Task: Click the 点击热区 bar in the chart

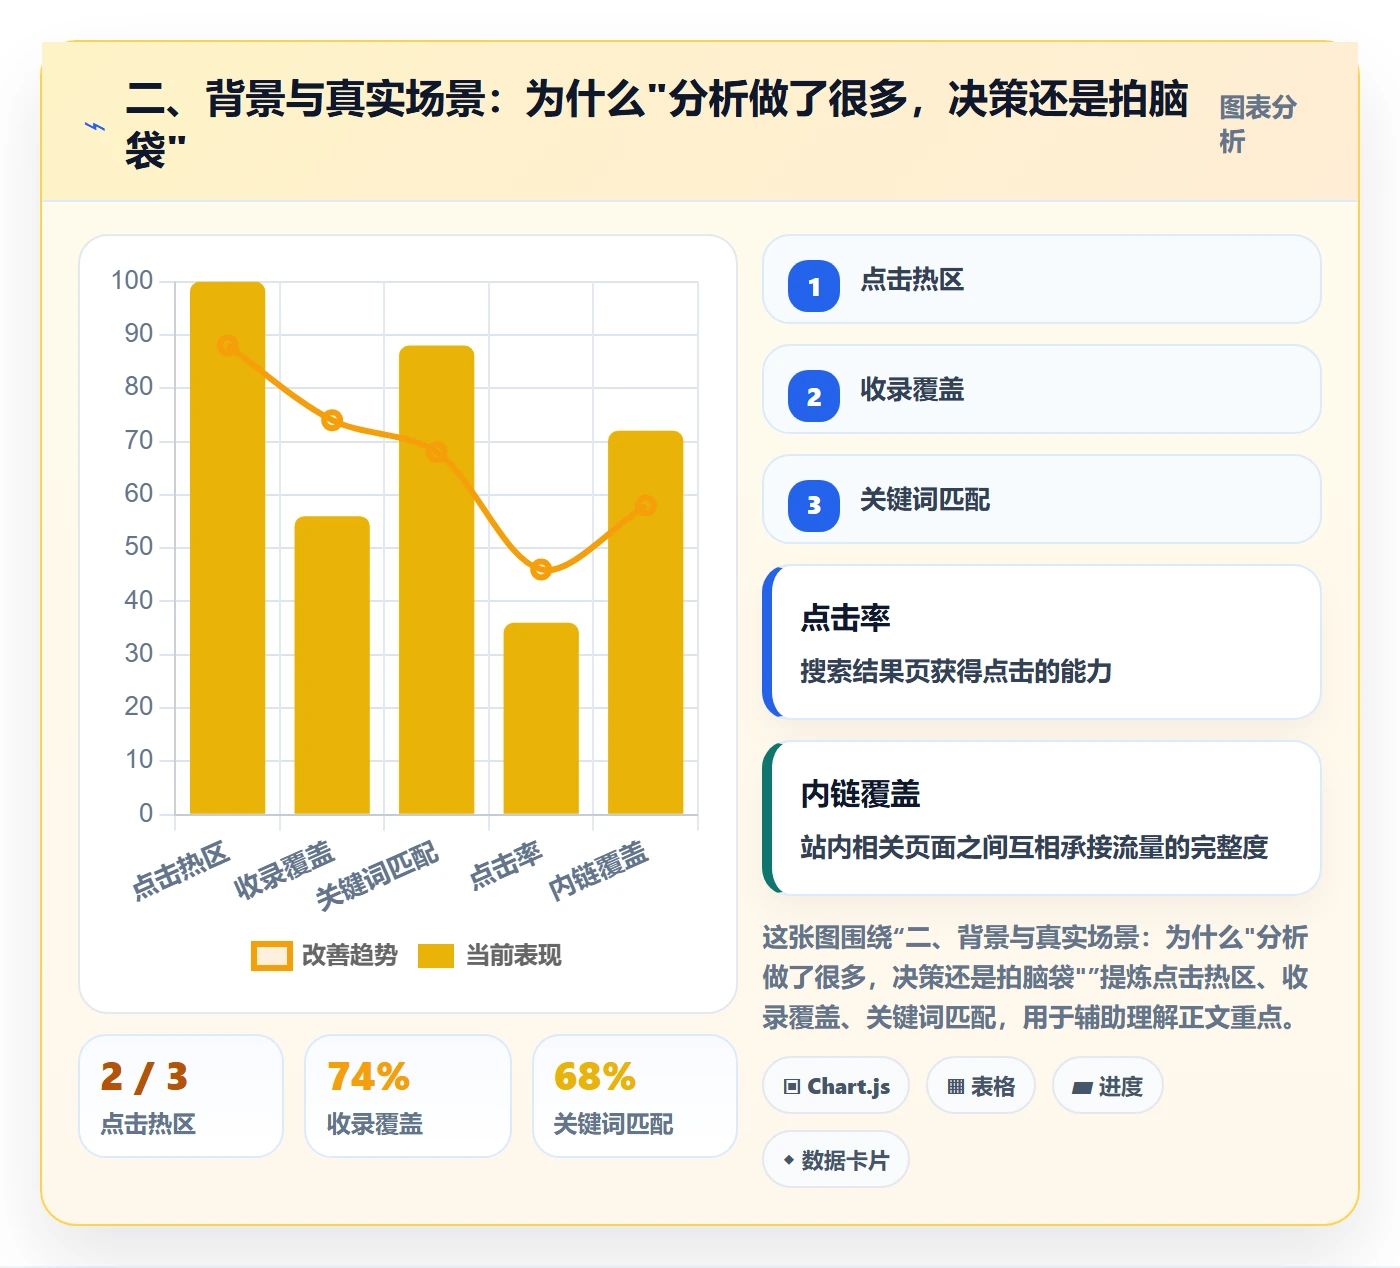Action: (x=228, y=548)
